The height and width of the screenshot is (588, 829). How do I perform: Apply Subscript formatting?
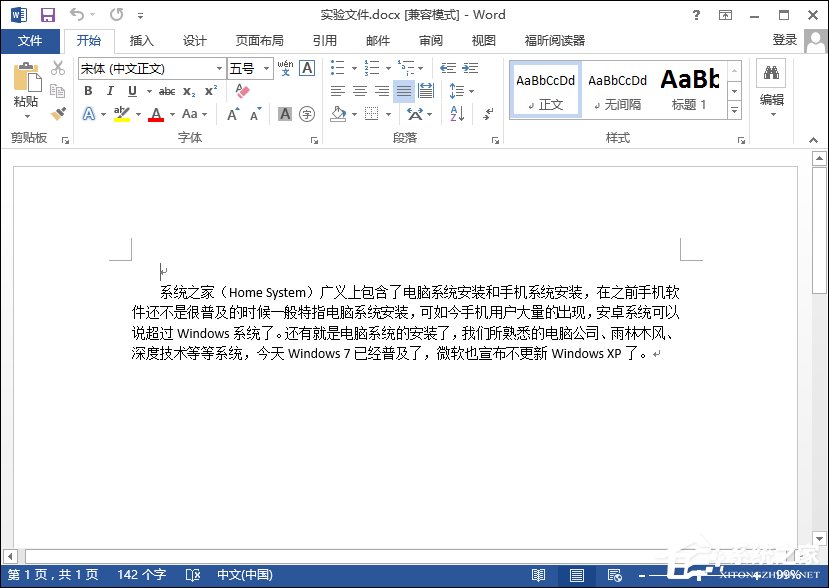[x=188, y=91]
